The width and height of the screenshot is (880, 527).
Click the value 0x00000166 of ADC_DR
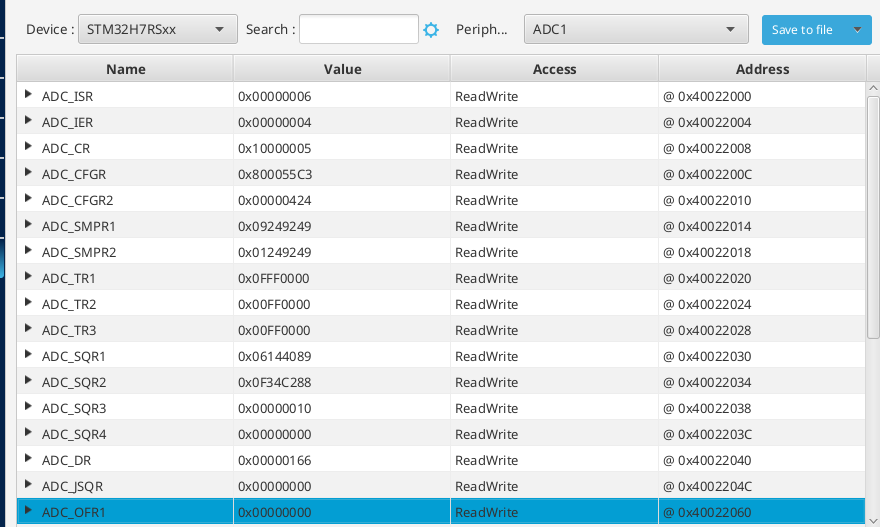[x=274, y=460]
